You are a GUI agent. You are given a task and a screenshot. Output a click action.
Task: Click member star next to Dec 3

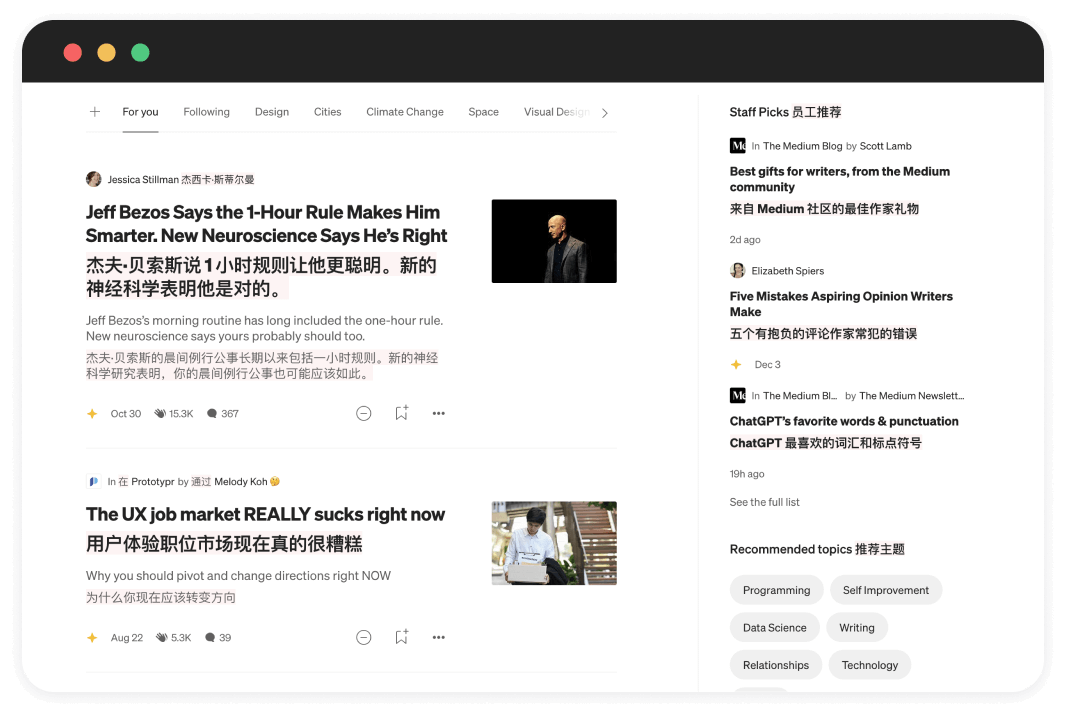pyautogui.click(x=736, y=364)
